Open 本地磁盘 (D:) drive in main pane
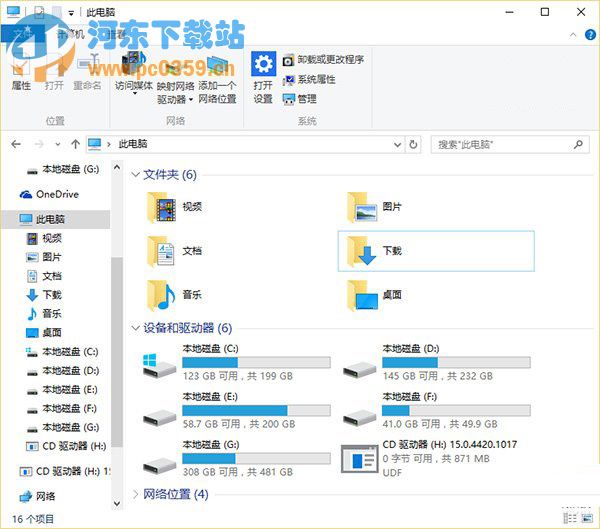The width and height of the screenshot is (600, 529). pos(436,362)
